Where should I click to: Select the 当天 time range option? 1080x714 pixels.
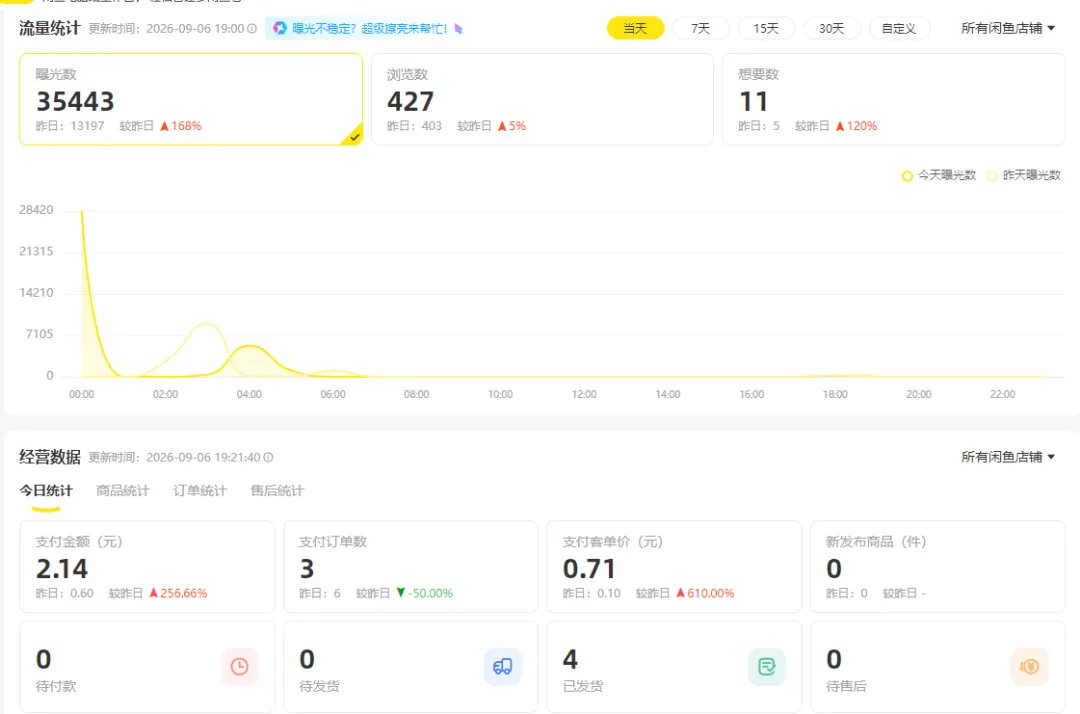click(x=635, y=28)
